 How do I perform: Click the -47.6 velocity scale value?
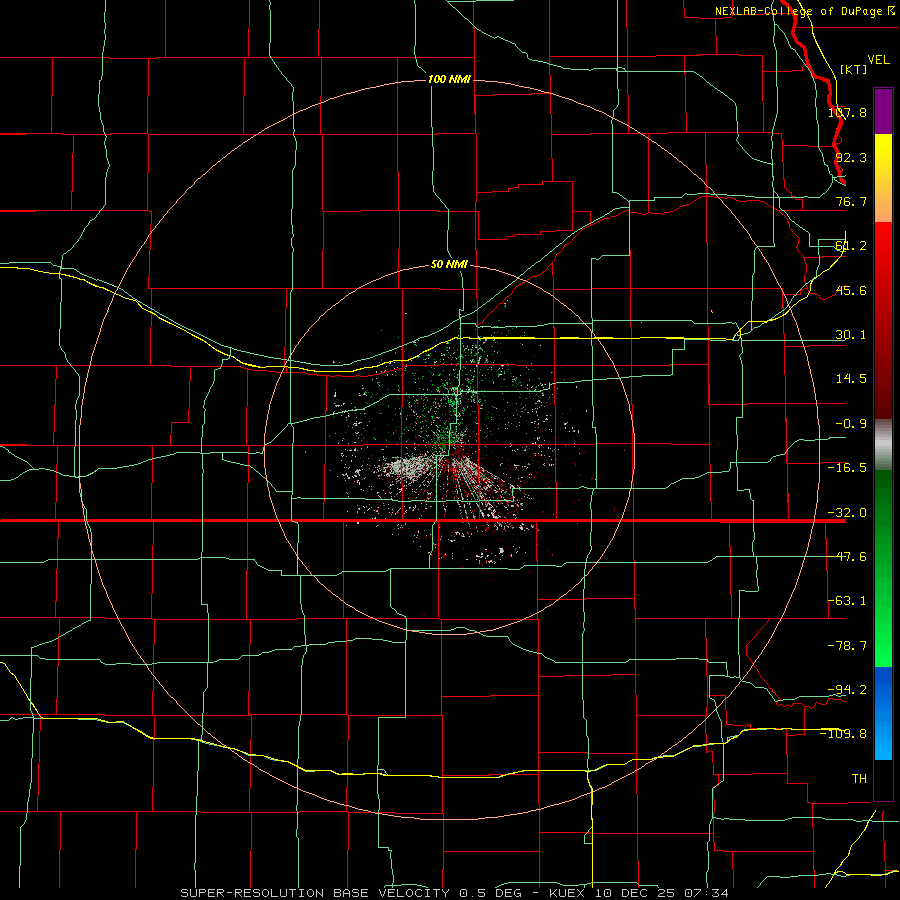pyautogui.click(x=847, y=557)
